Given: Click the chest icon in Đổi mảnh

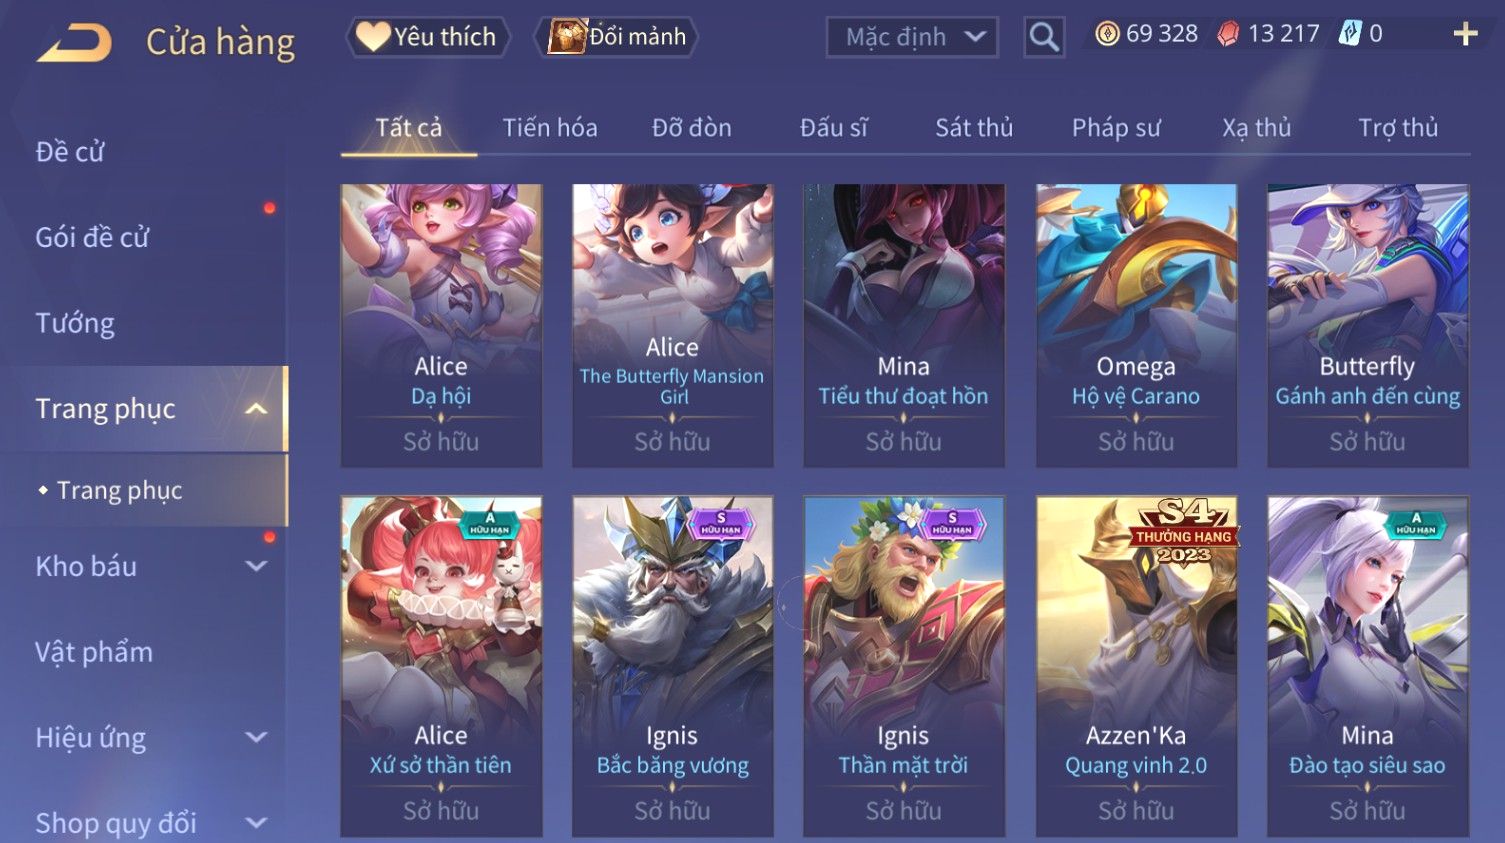Looking at the screenshot, I should coord(567,37).
